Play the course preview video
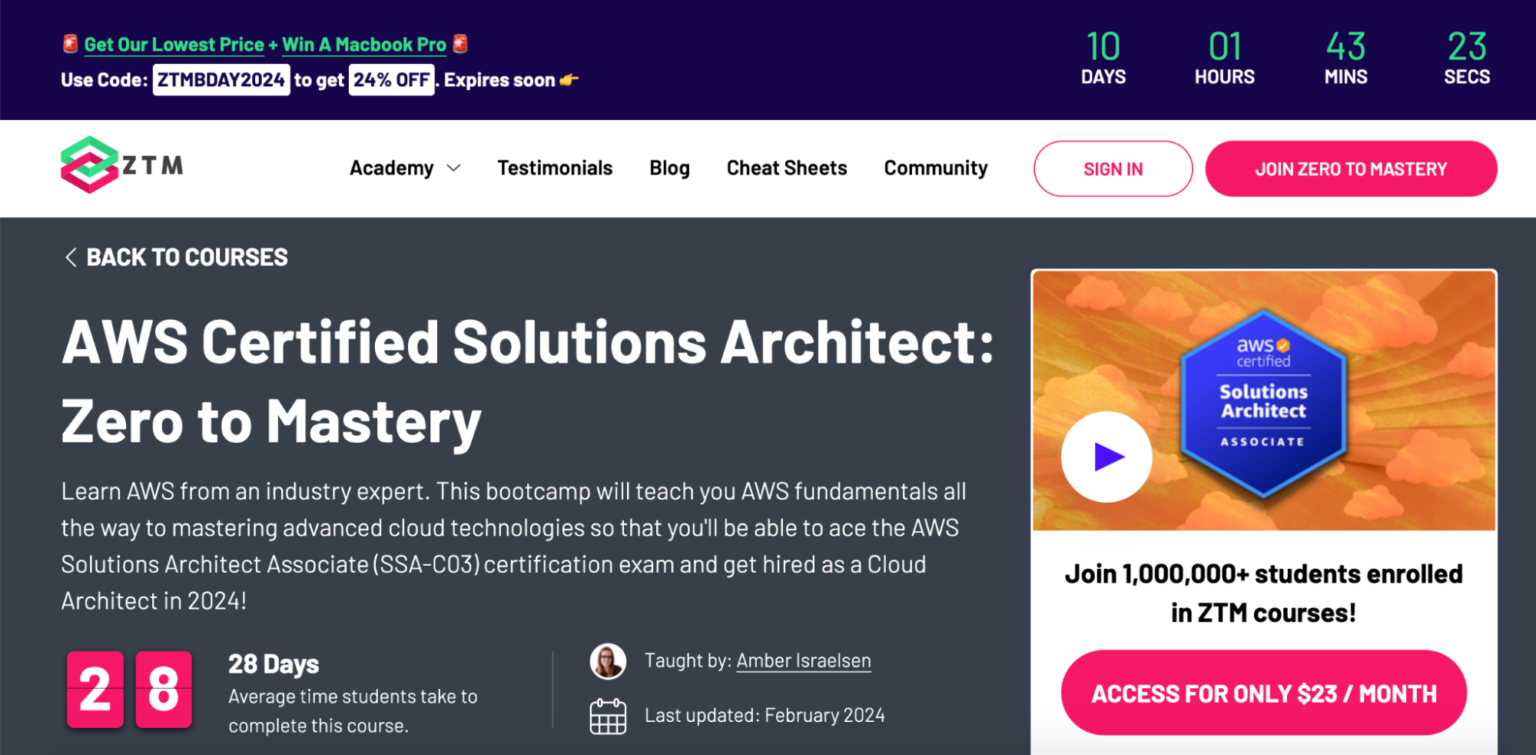The height and width of the screenshot is (755, 1536). click(1105, 455)
